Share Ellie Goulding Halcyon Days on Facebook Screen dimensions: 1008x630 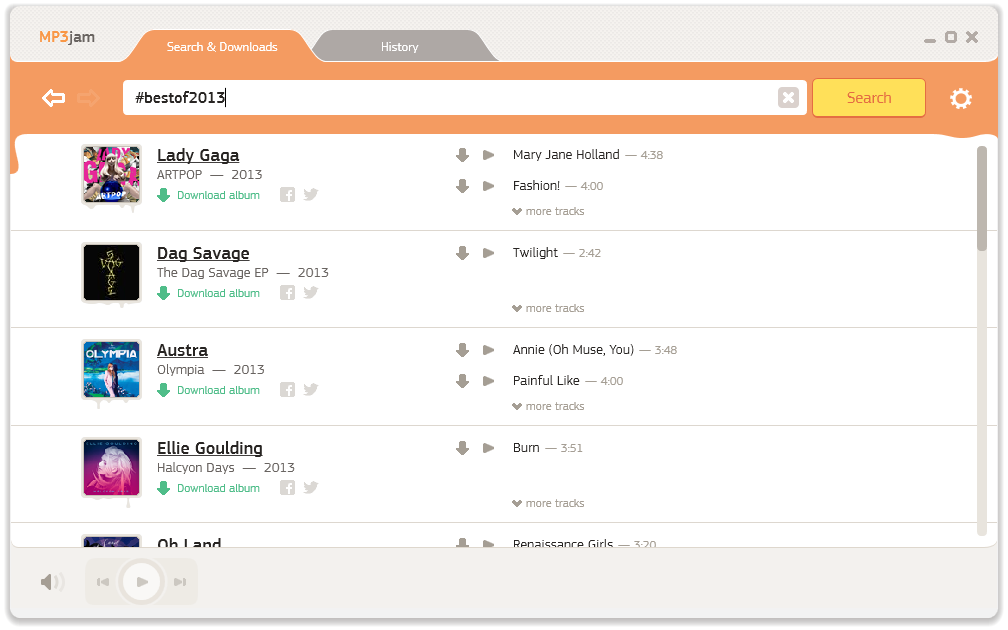point(287,487)
